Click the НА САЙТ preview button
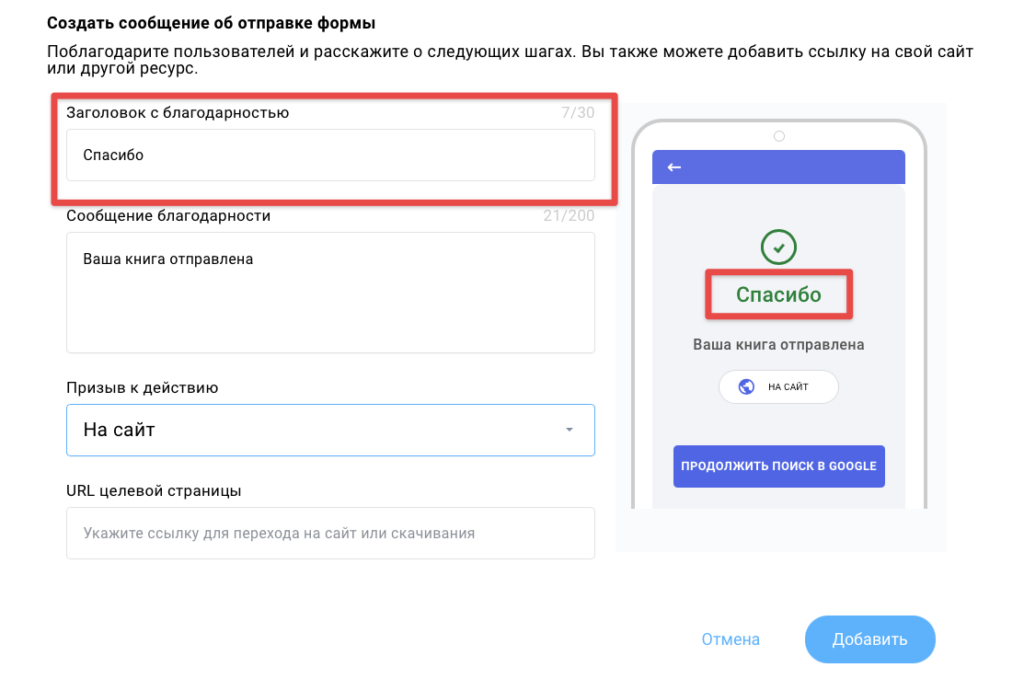 coord(778,387)
